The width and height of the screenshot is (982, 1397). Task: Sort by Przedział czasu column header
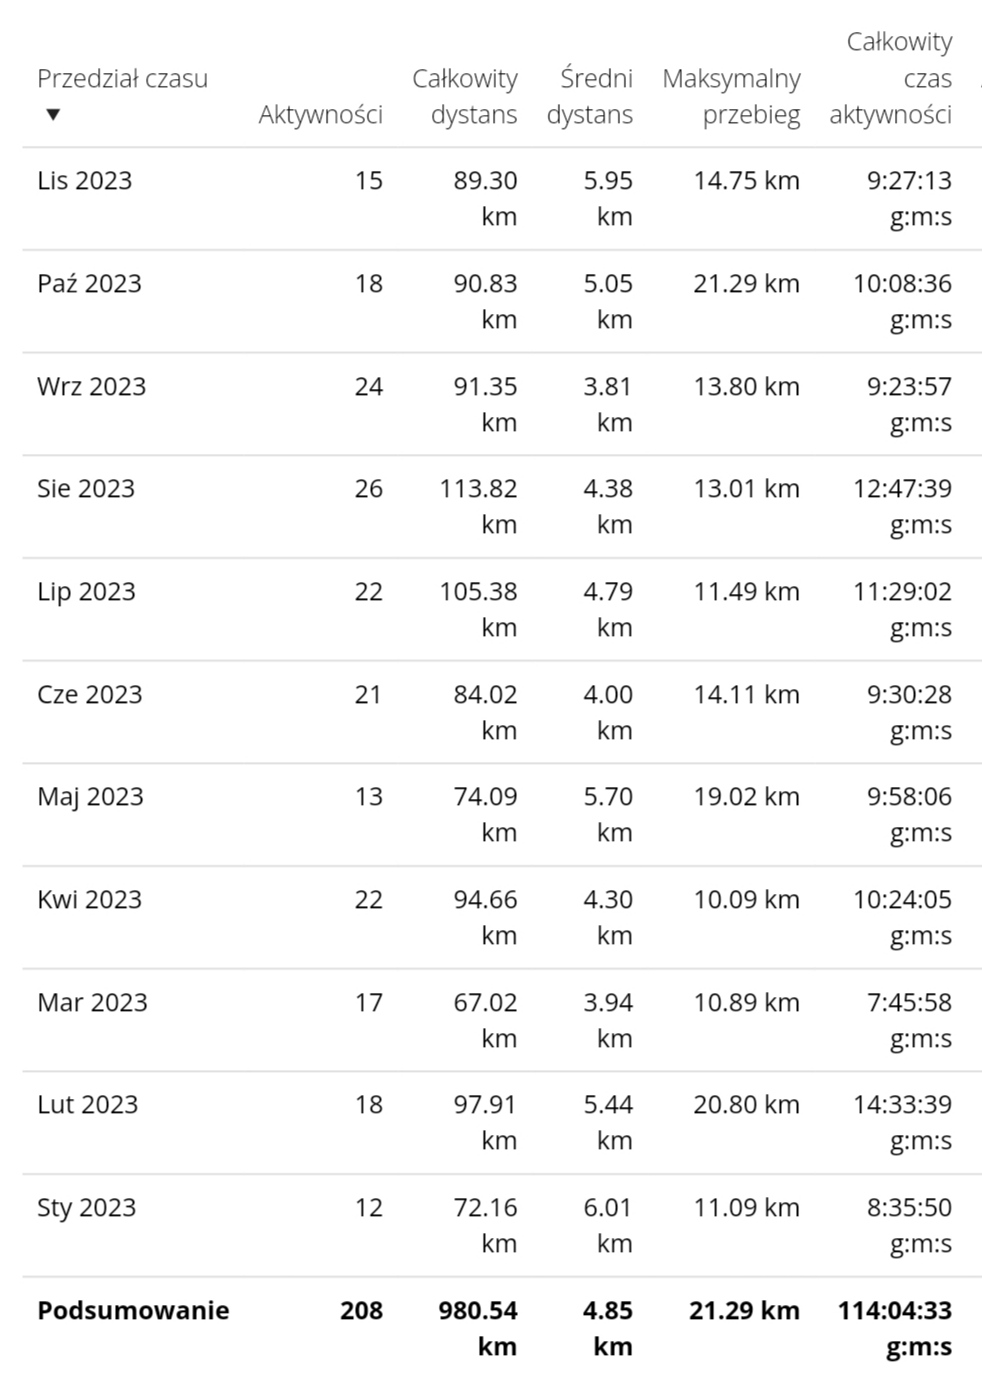point(122,79)
